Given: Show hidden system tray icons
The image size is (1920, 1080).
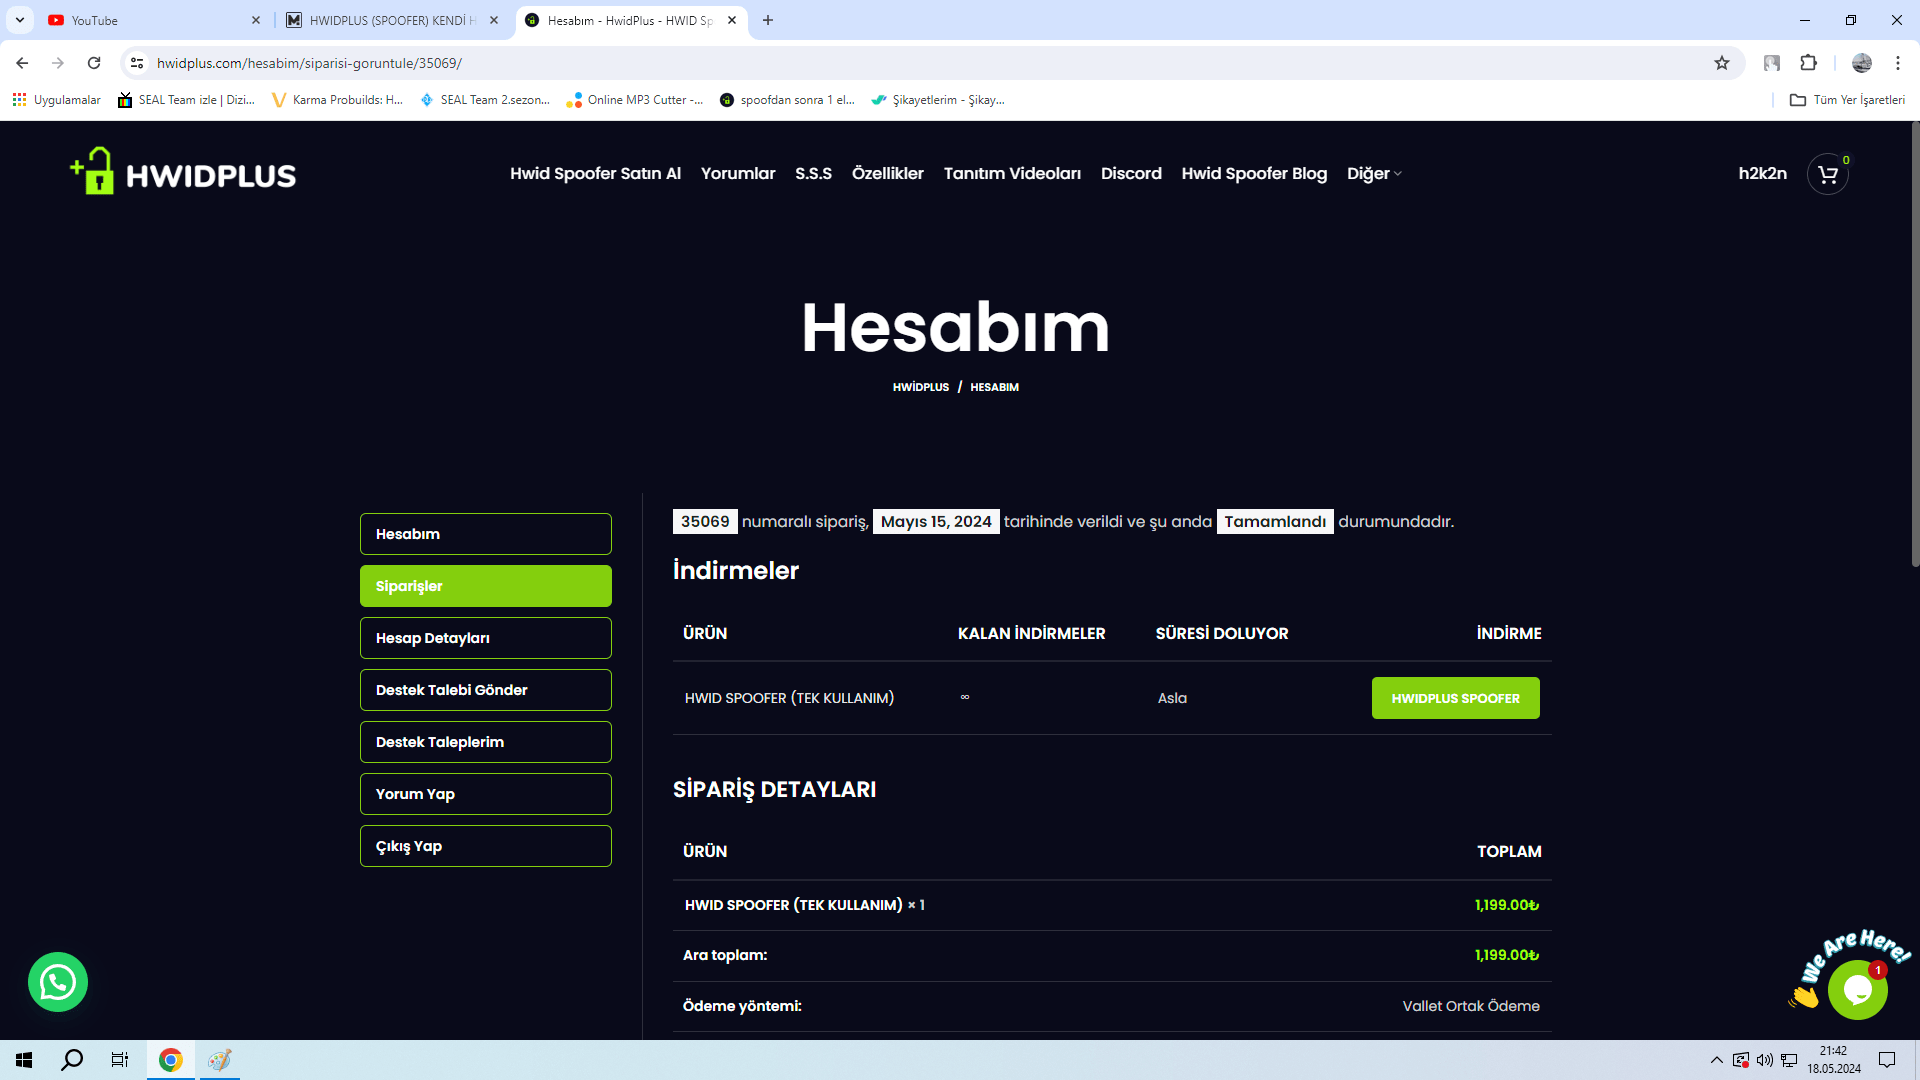Looking at the screenshot, I should (1717, 1060).
